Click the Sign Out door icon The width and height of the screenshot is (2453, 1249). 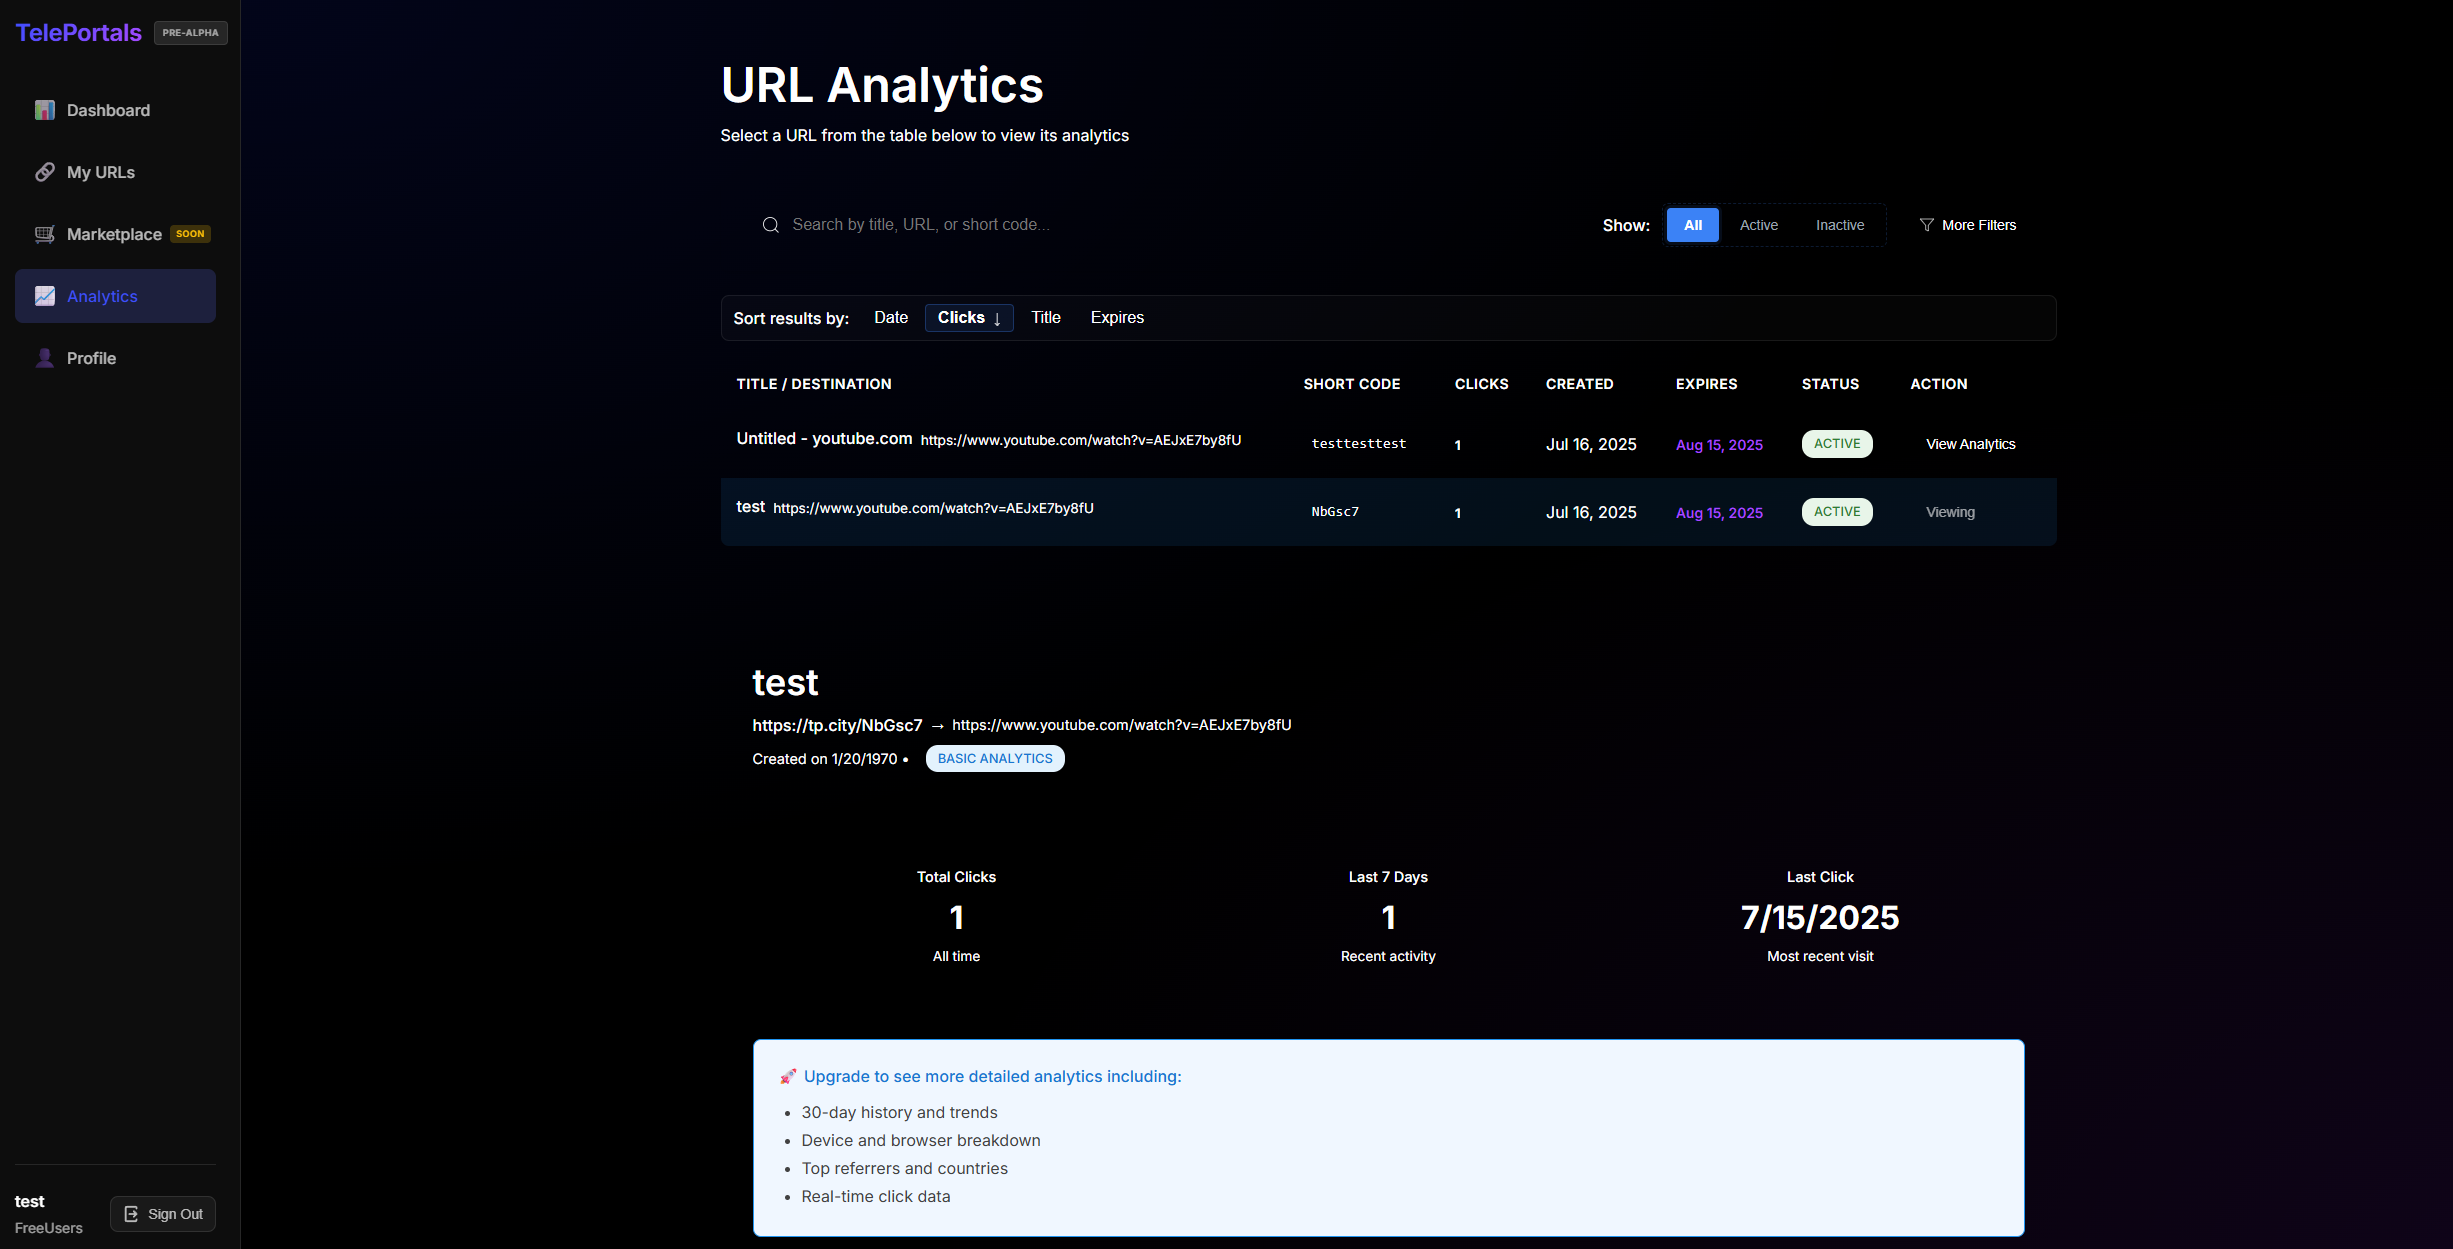pos(131,1214)
